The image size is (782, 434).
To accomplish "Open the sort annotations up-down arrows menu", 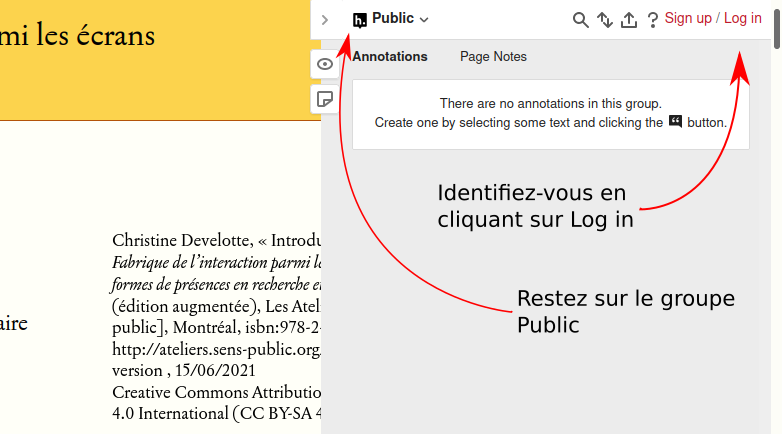I will coord(605,19).
